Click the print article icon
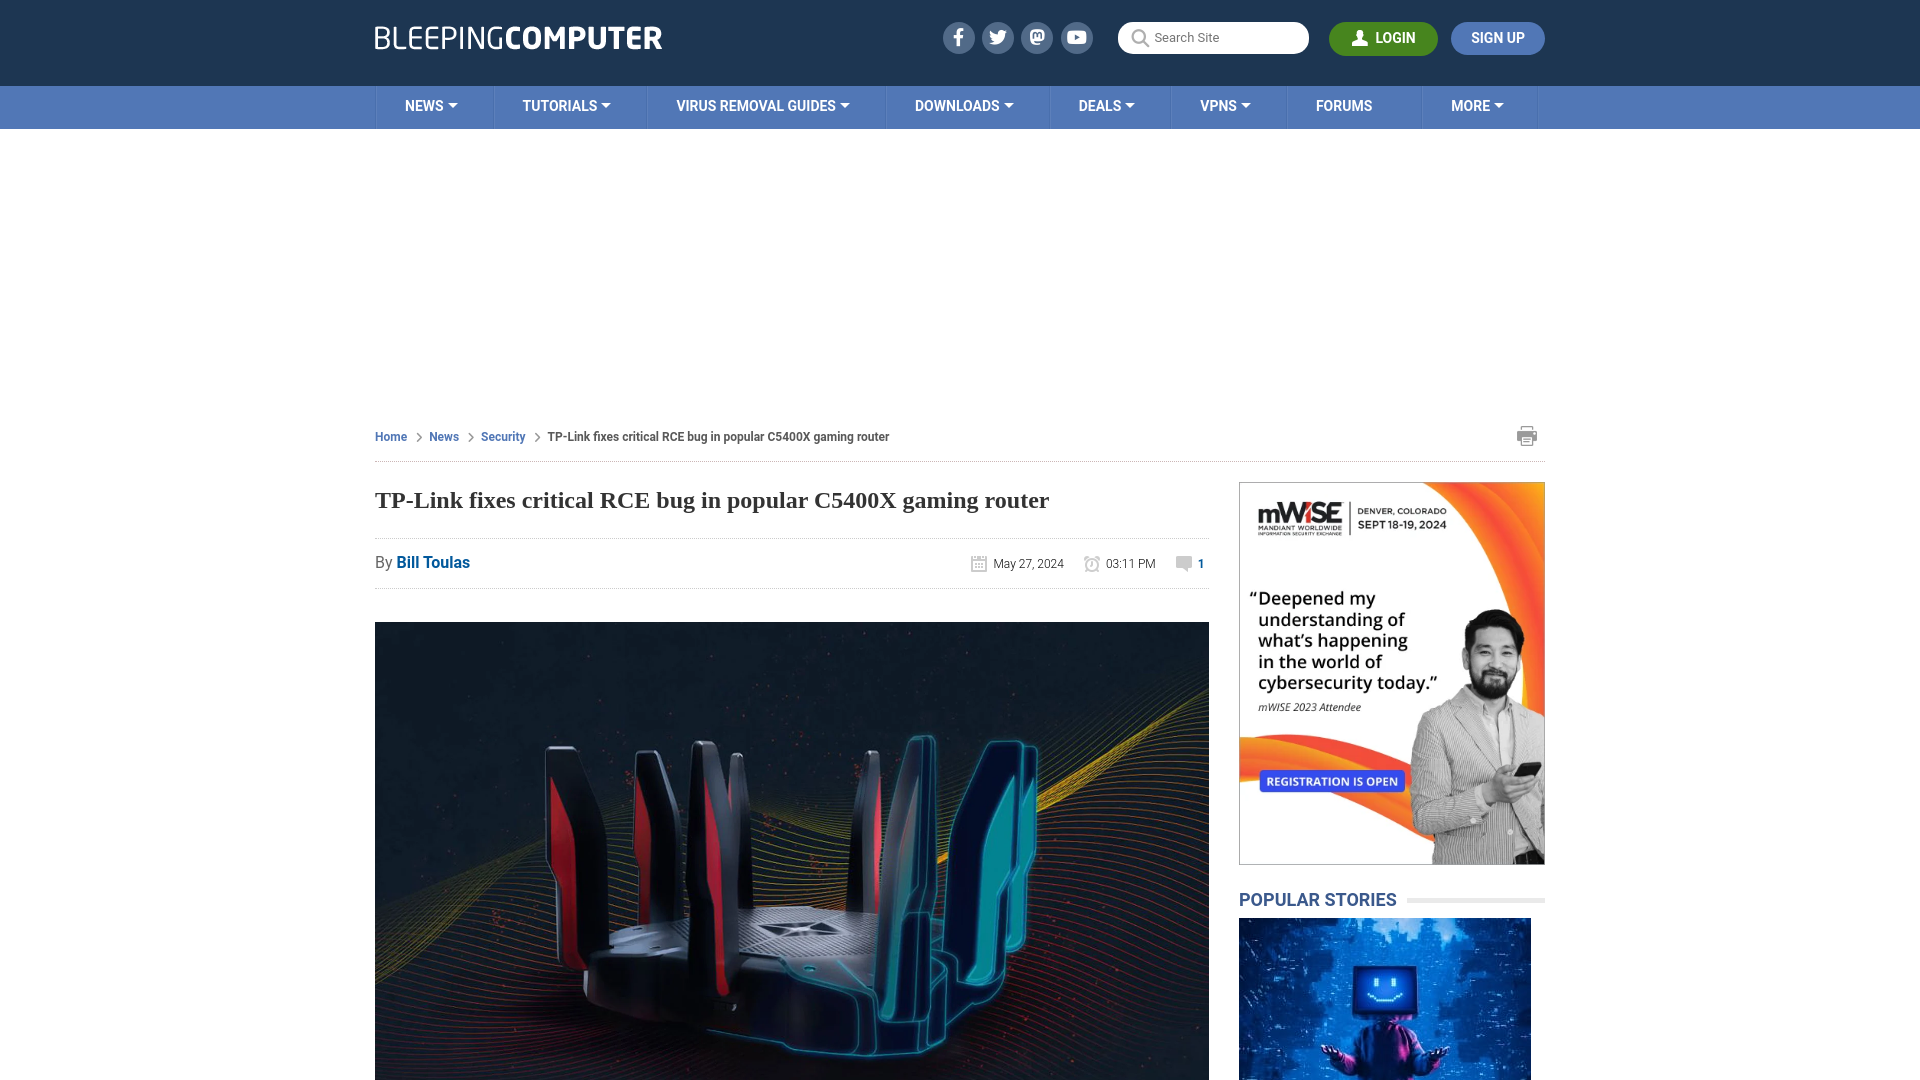This screenshot has width=1920, height=1080. pyautogui.click(x=1527, y=435)
